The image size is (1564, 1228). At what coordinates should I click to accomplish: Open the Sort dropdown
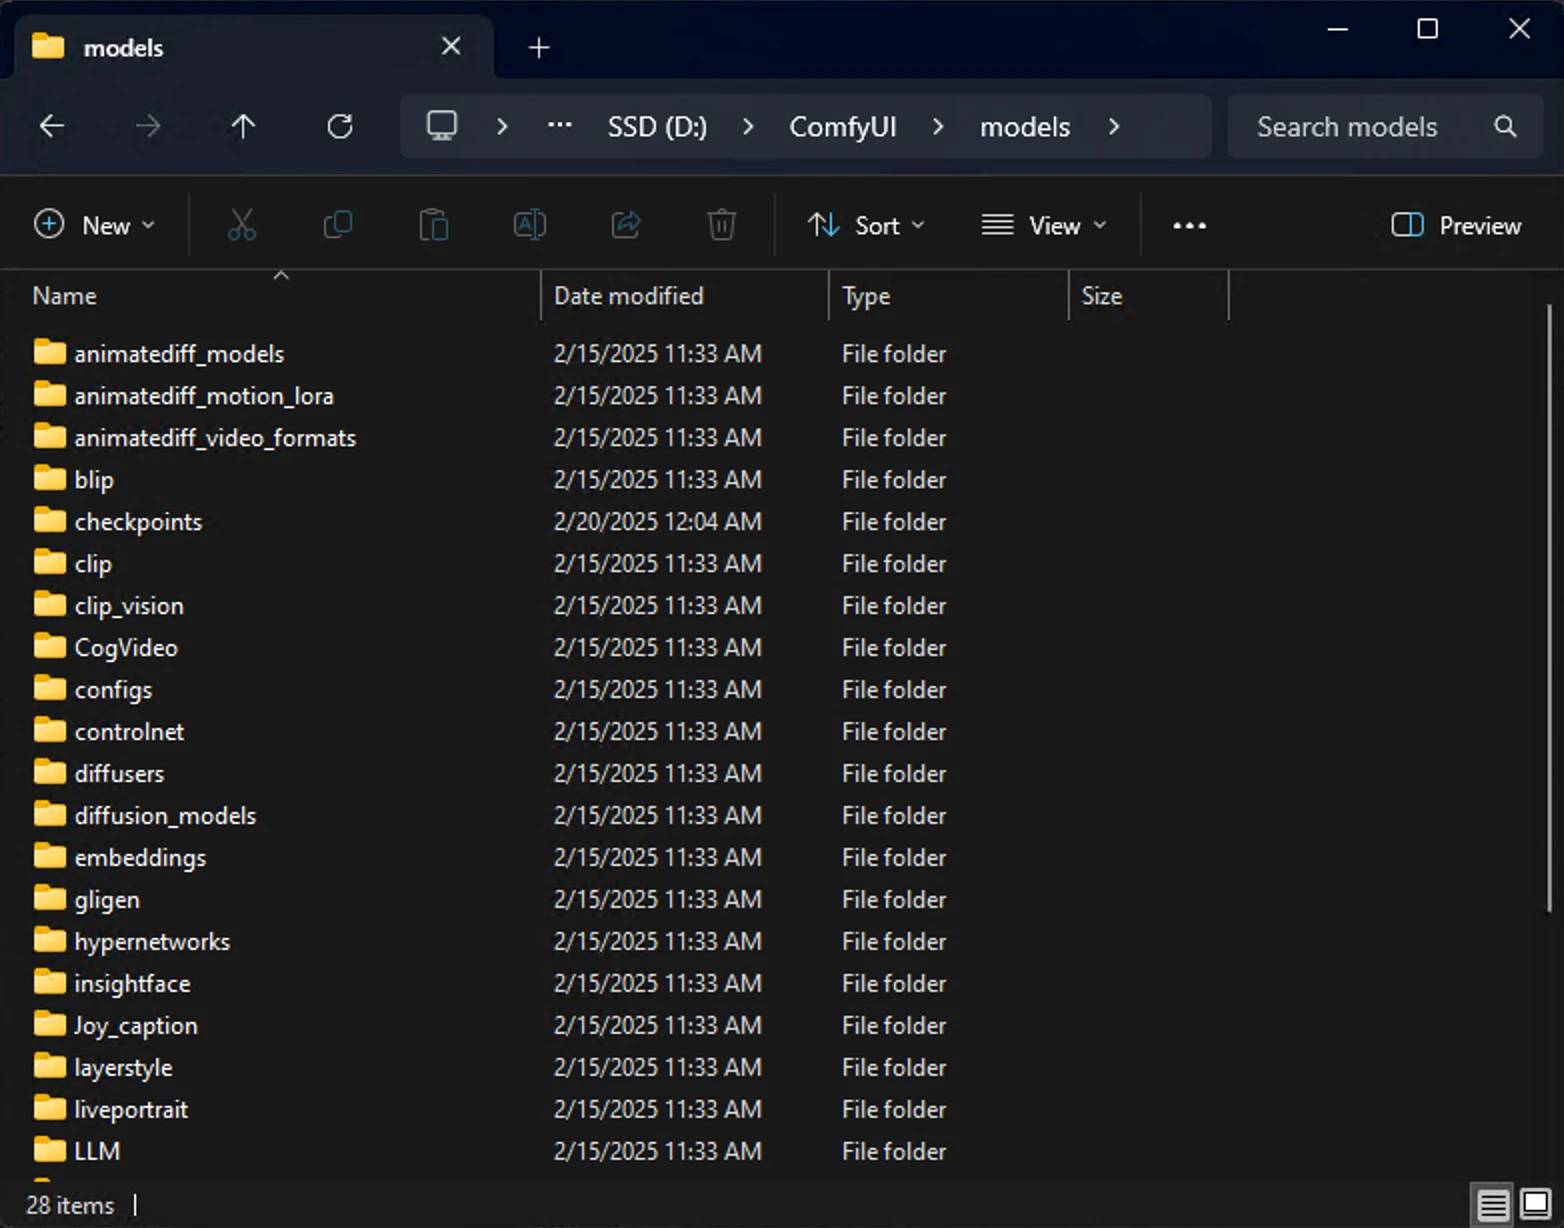(866, 225)
